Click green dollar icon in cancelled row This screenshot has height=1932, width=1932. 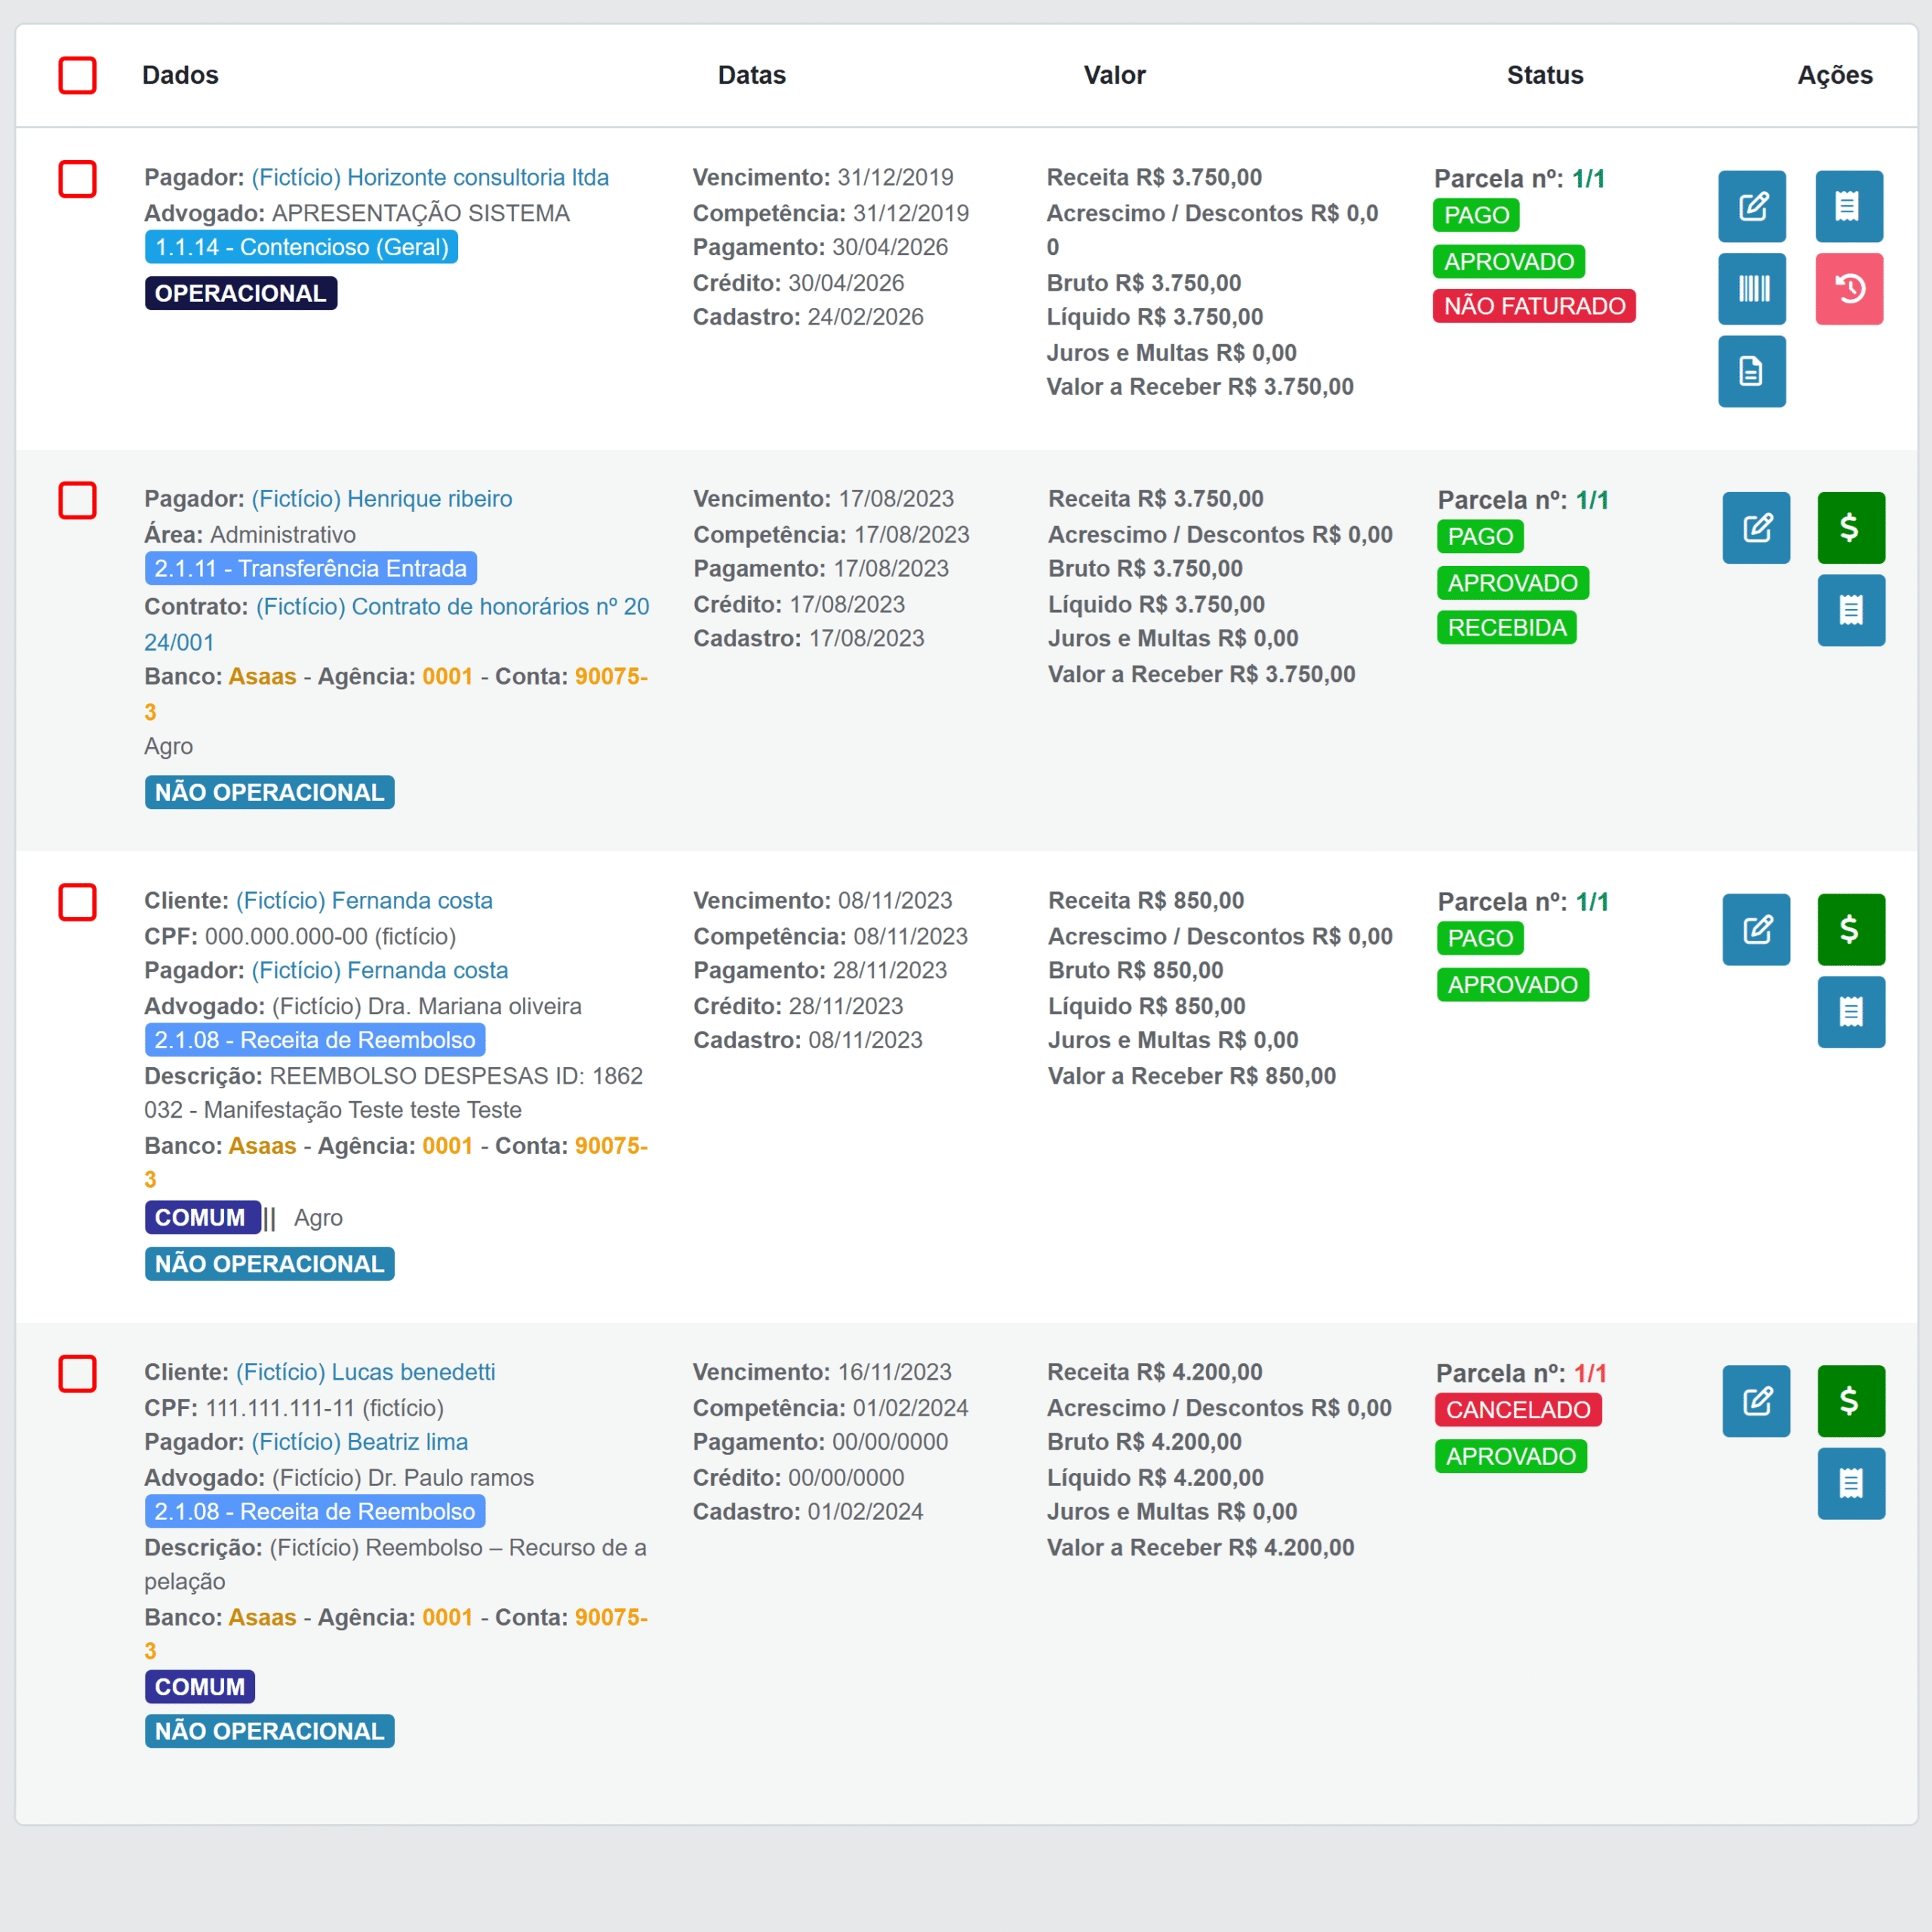click(1851, 1401)
